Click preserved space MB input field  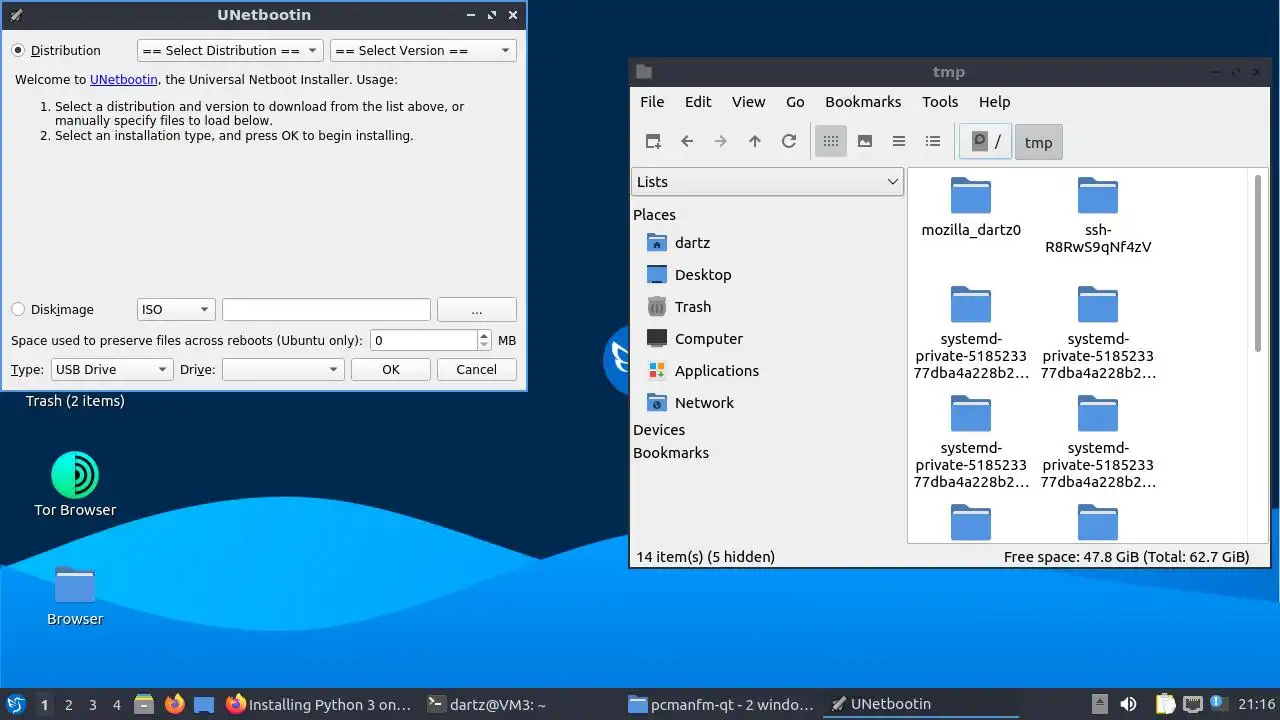tap(424, 340)
